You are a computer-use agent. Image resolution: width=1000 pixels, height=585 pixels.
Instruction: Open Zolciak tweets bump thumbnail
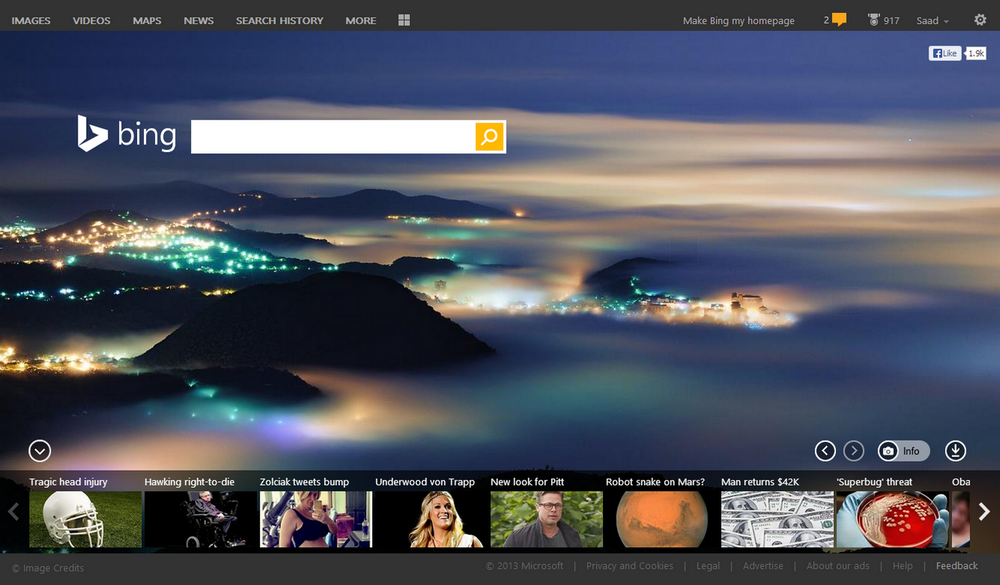point(316,519)
